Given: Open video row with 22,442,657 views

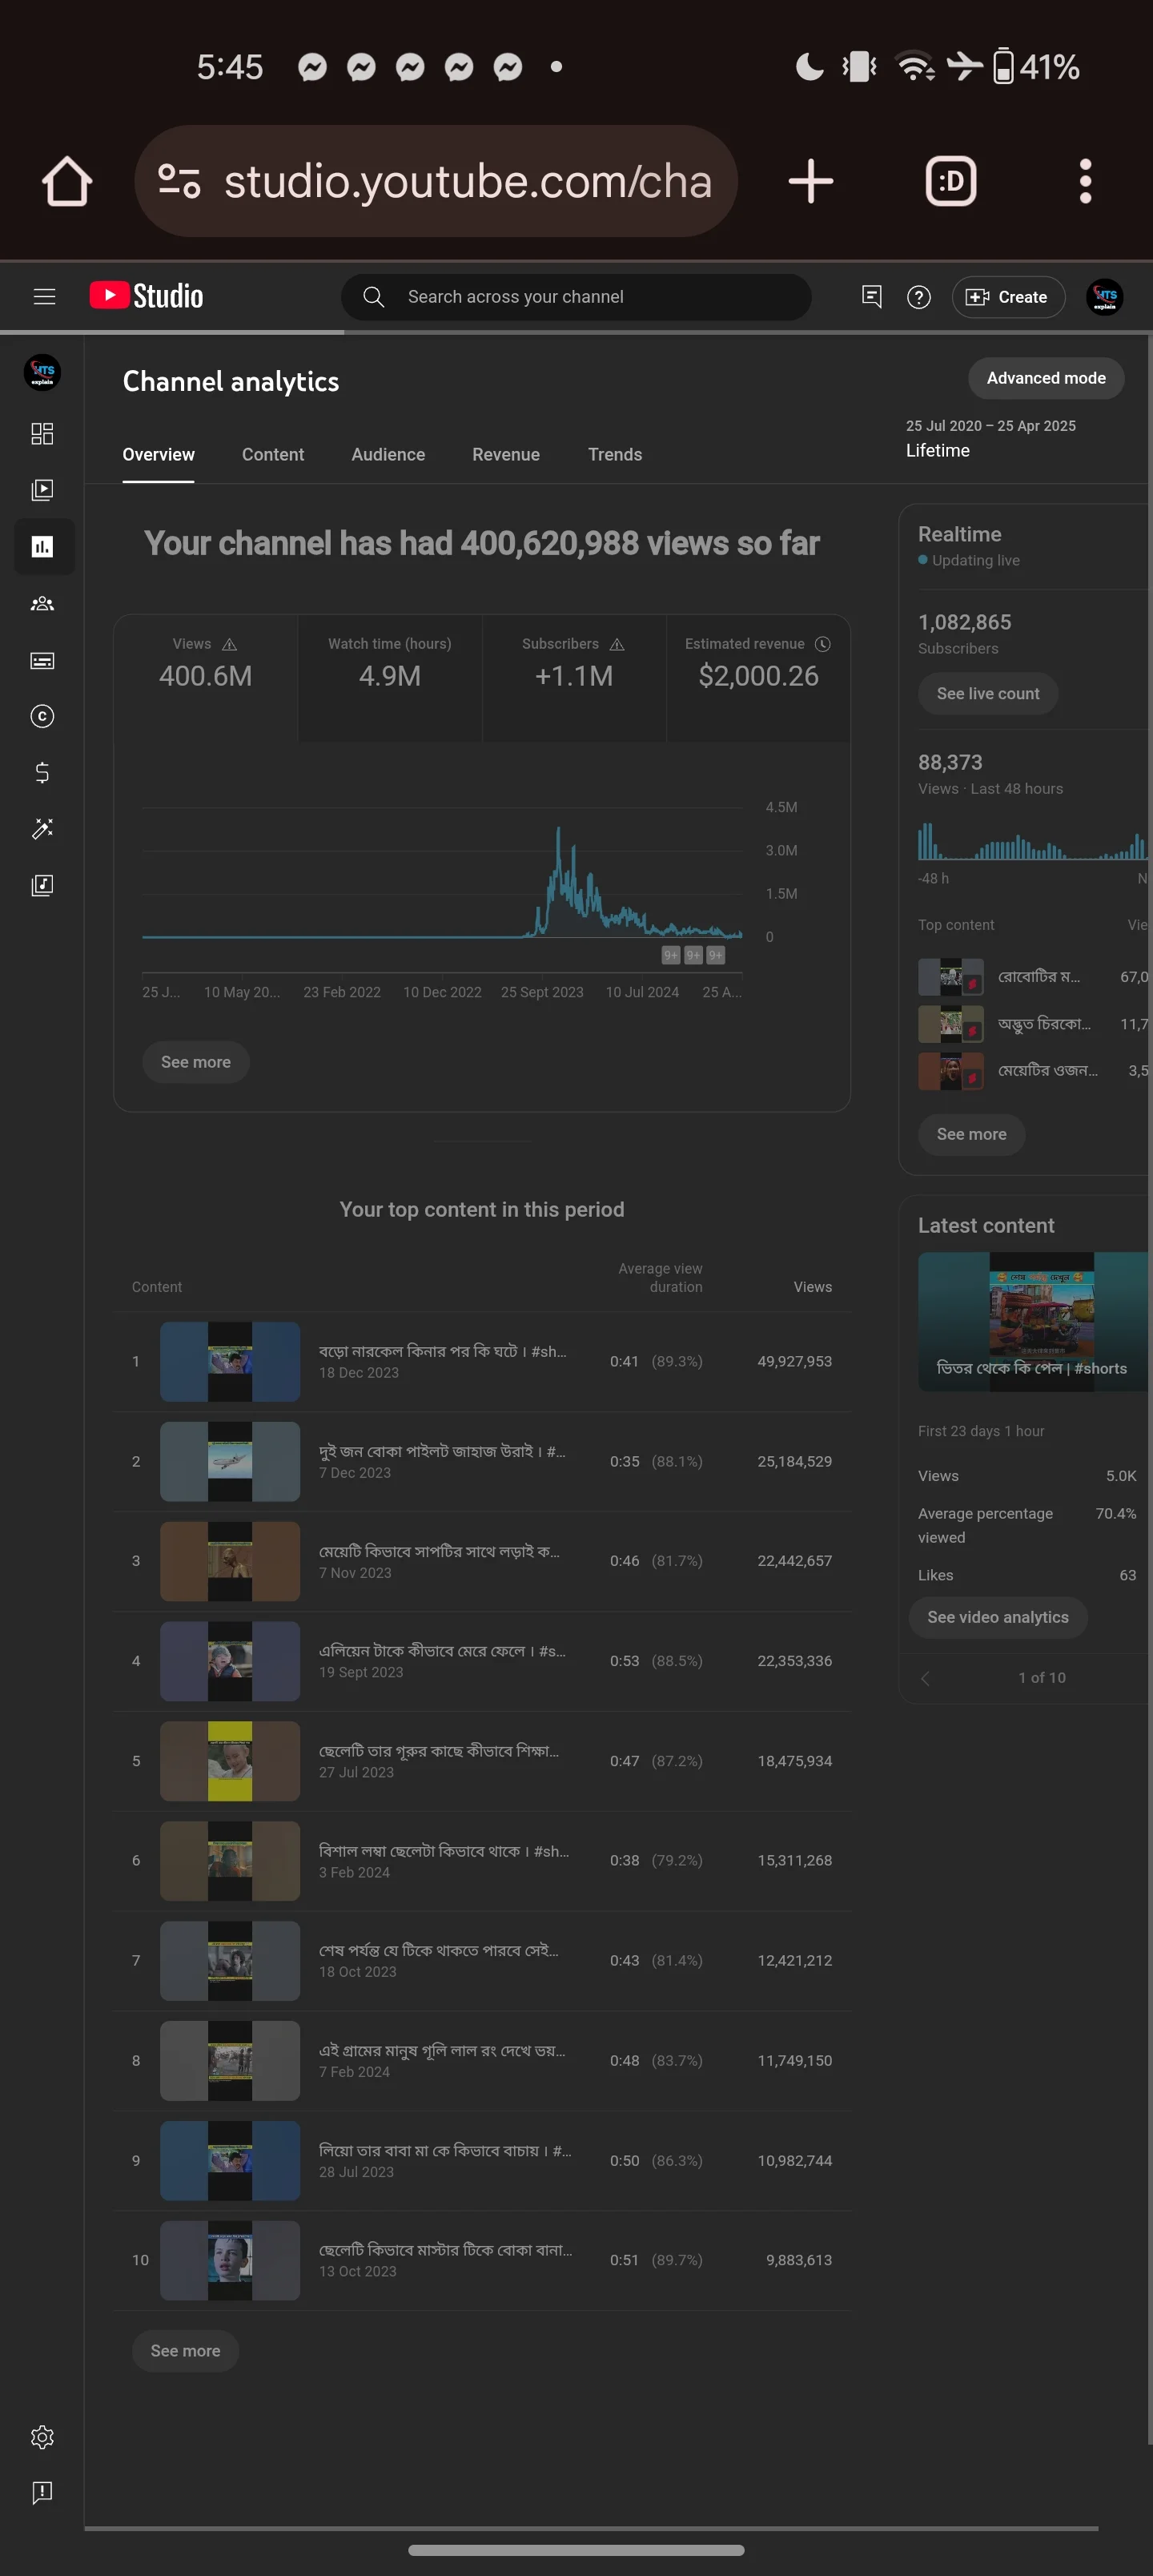Looking at the screenshot, I should click(482, 1561).
